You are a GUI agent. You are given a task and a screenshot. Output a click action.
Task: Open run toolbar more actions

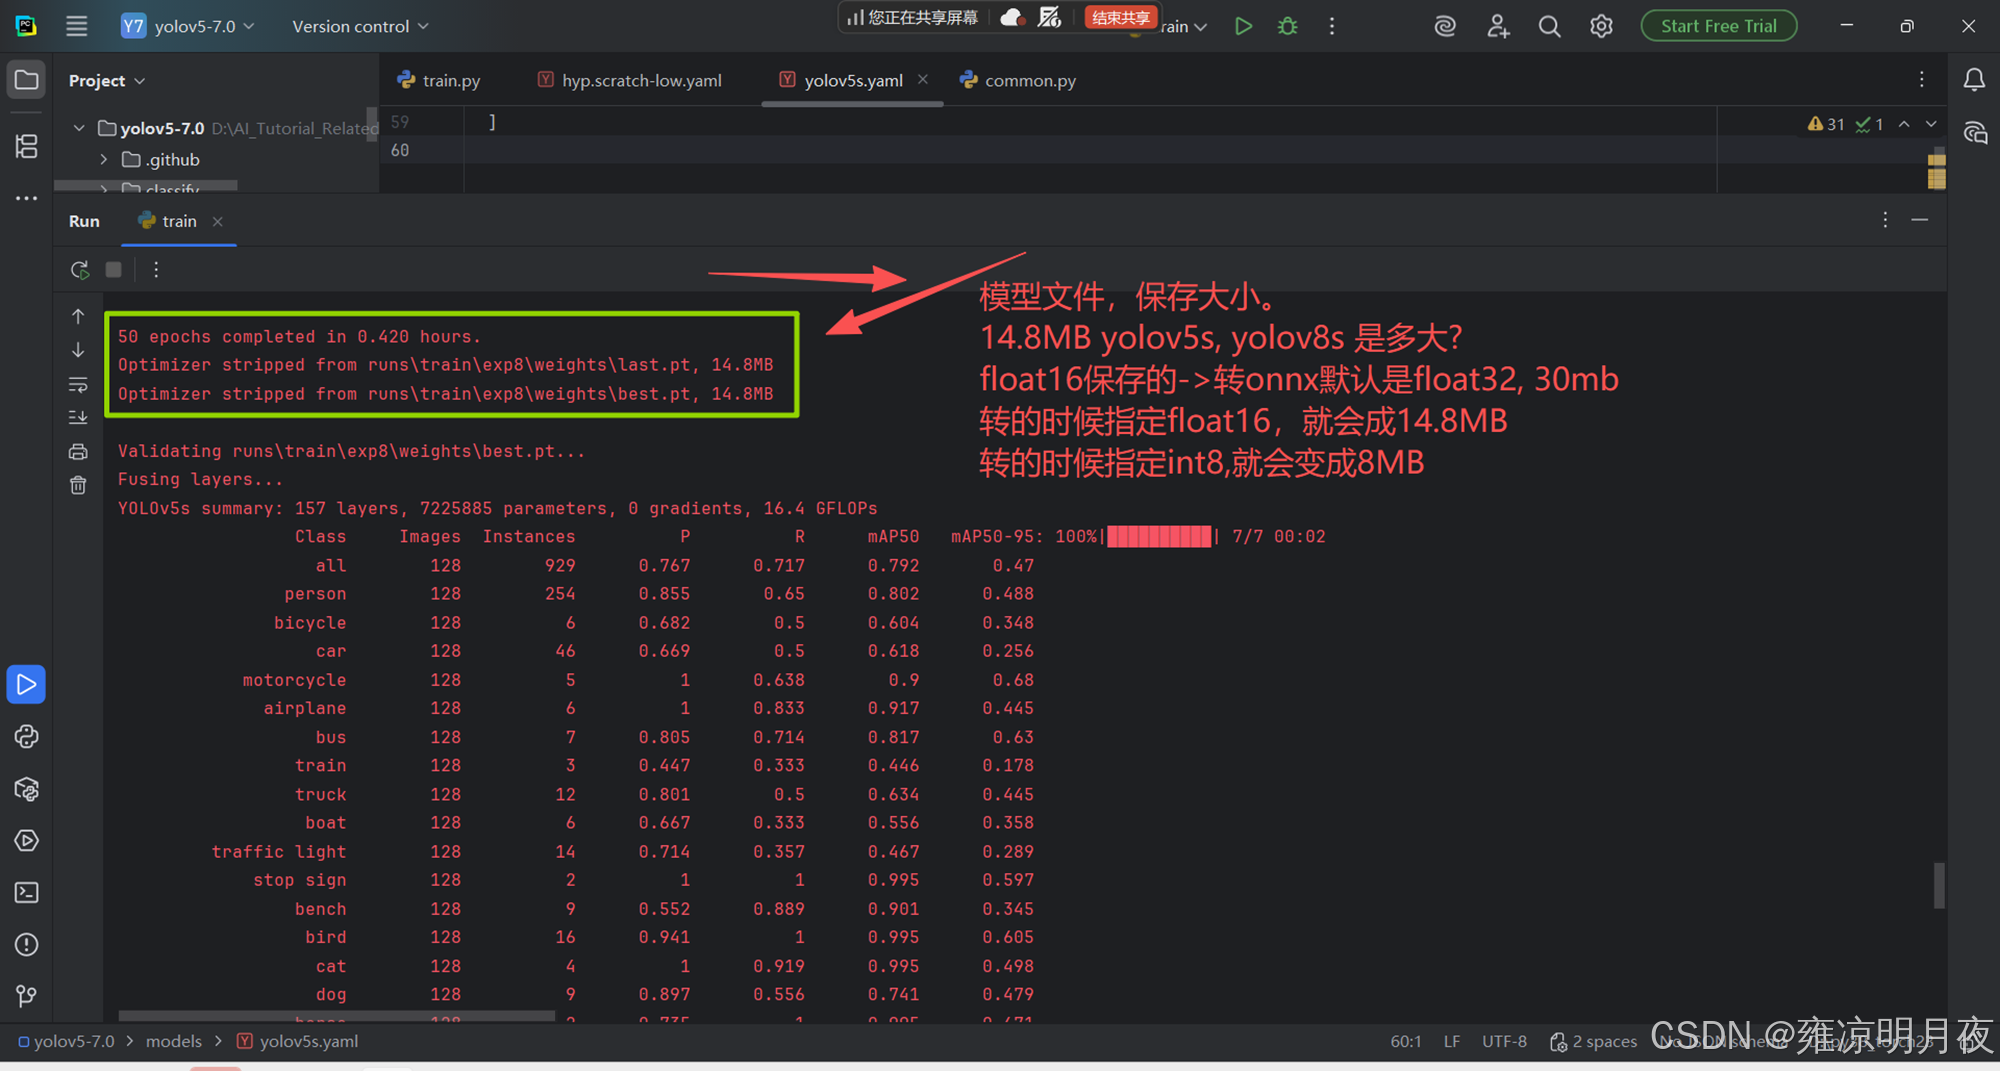pos(156,269)
